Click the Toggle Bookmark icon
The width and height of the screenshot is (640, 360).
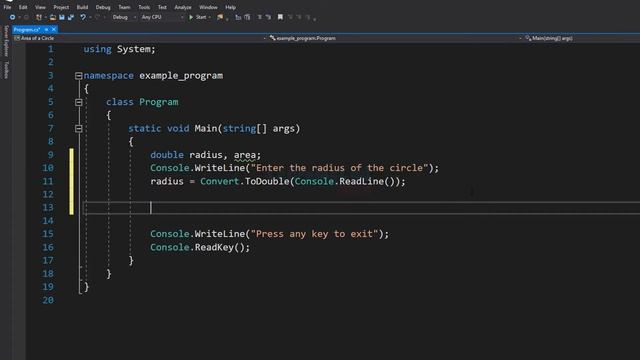click(x=280, y=17)
